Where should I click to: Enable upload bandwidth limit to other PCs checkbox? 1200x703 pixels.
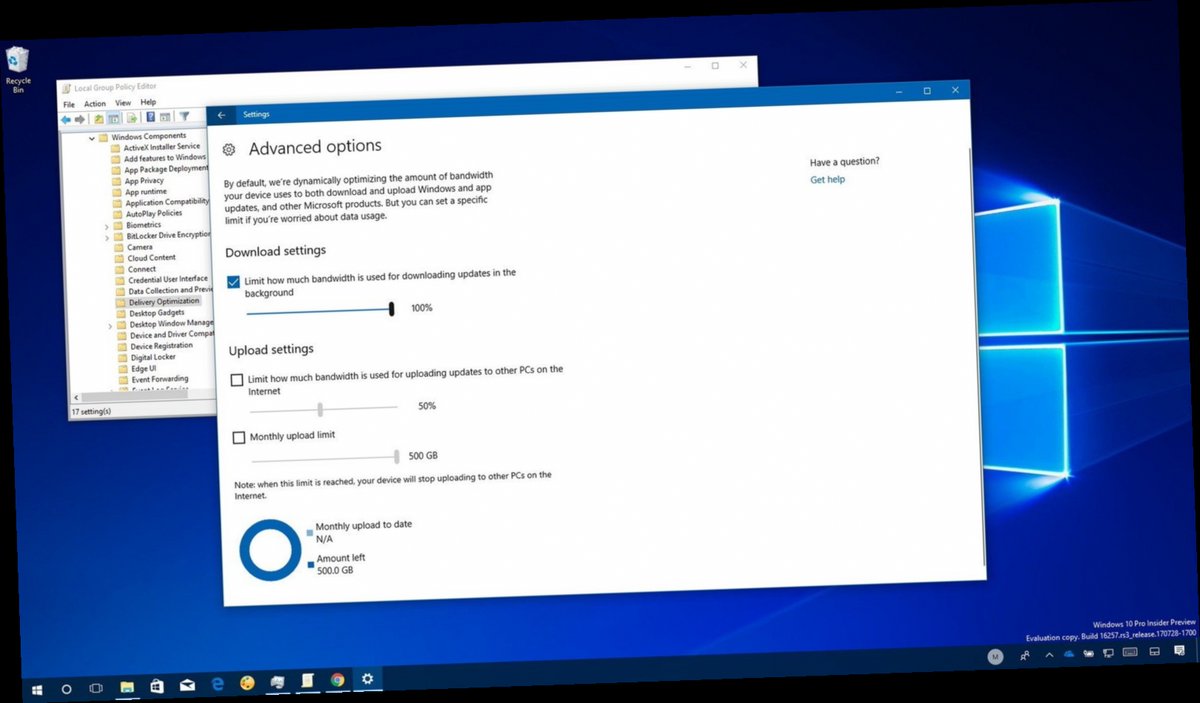(237, 379)
